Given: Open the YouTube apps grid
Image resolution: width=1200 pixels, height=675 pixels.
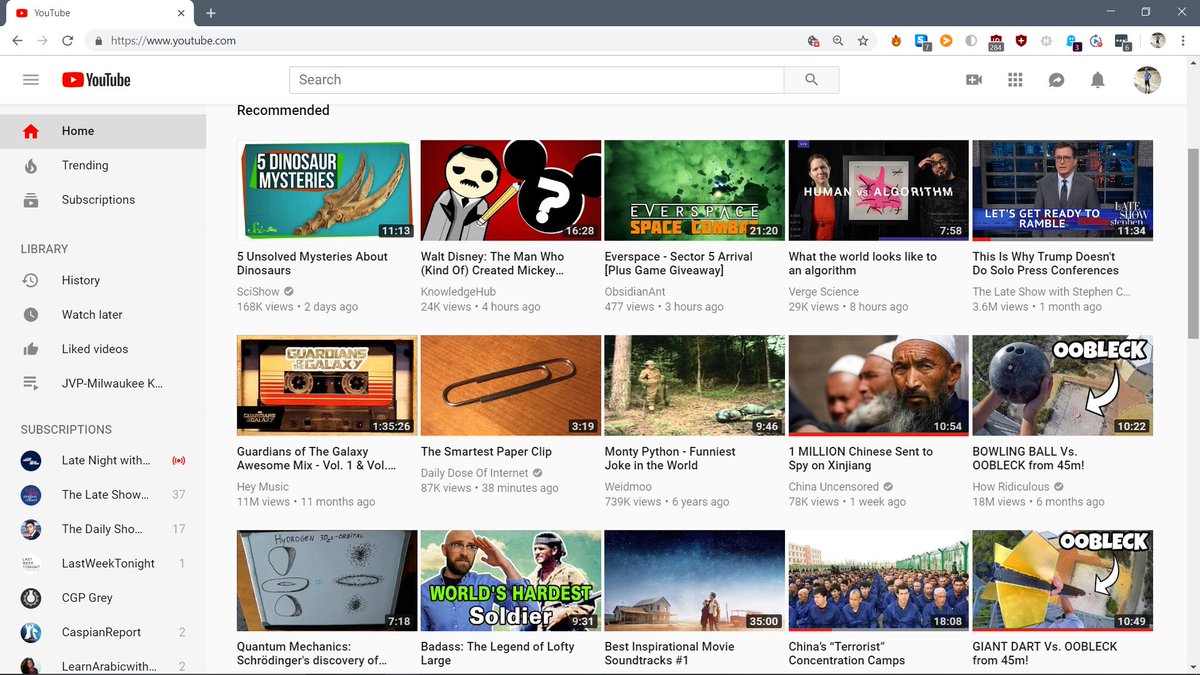Looking at the screenshot, I should pyautogui.click(x=1015, y=80).
